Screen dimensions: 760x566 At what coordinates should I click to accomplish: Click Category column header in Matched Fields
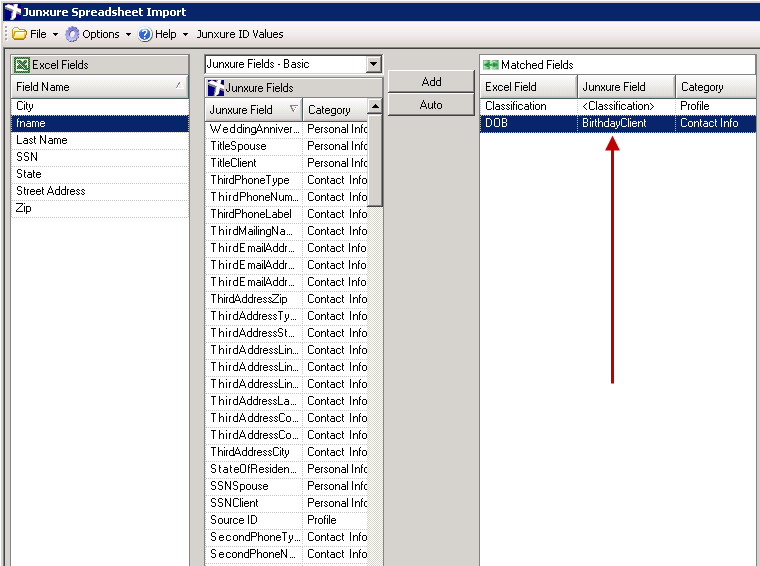click(716, 87)
